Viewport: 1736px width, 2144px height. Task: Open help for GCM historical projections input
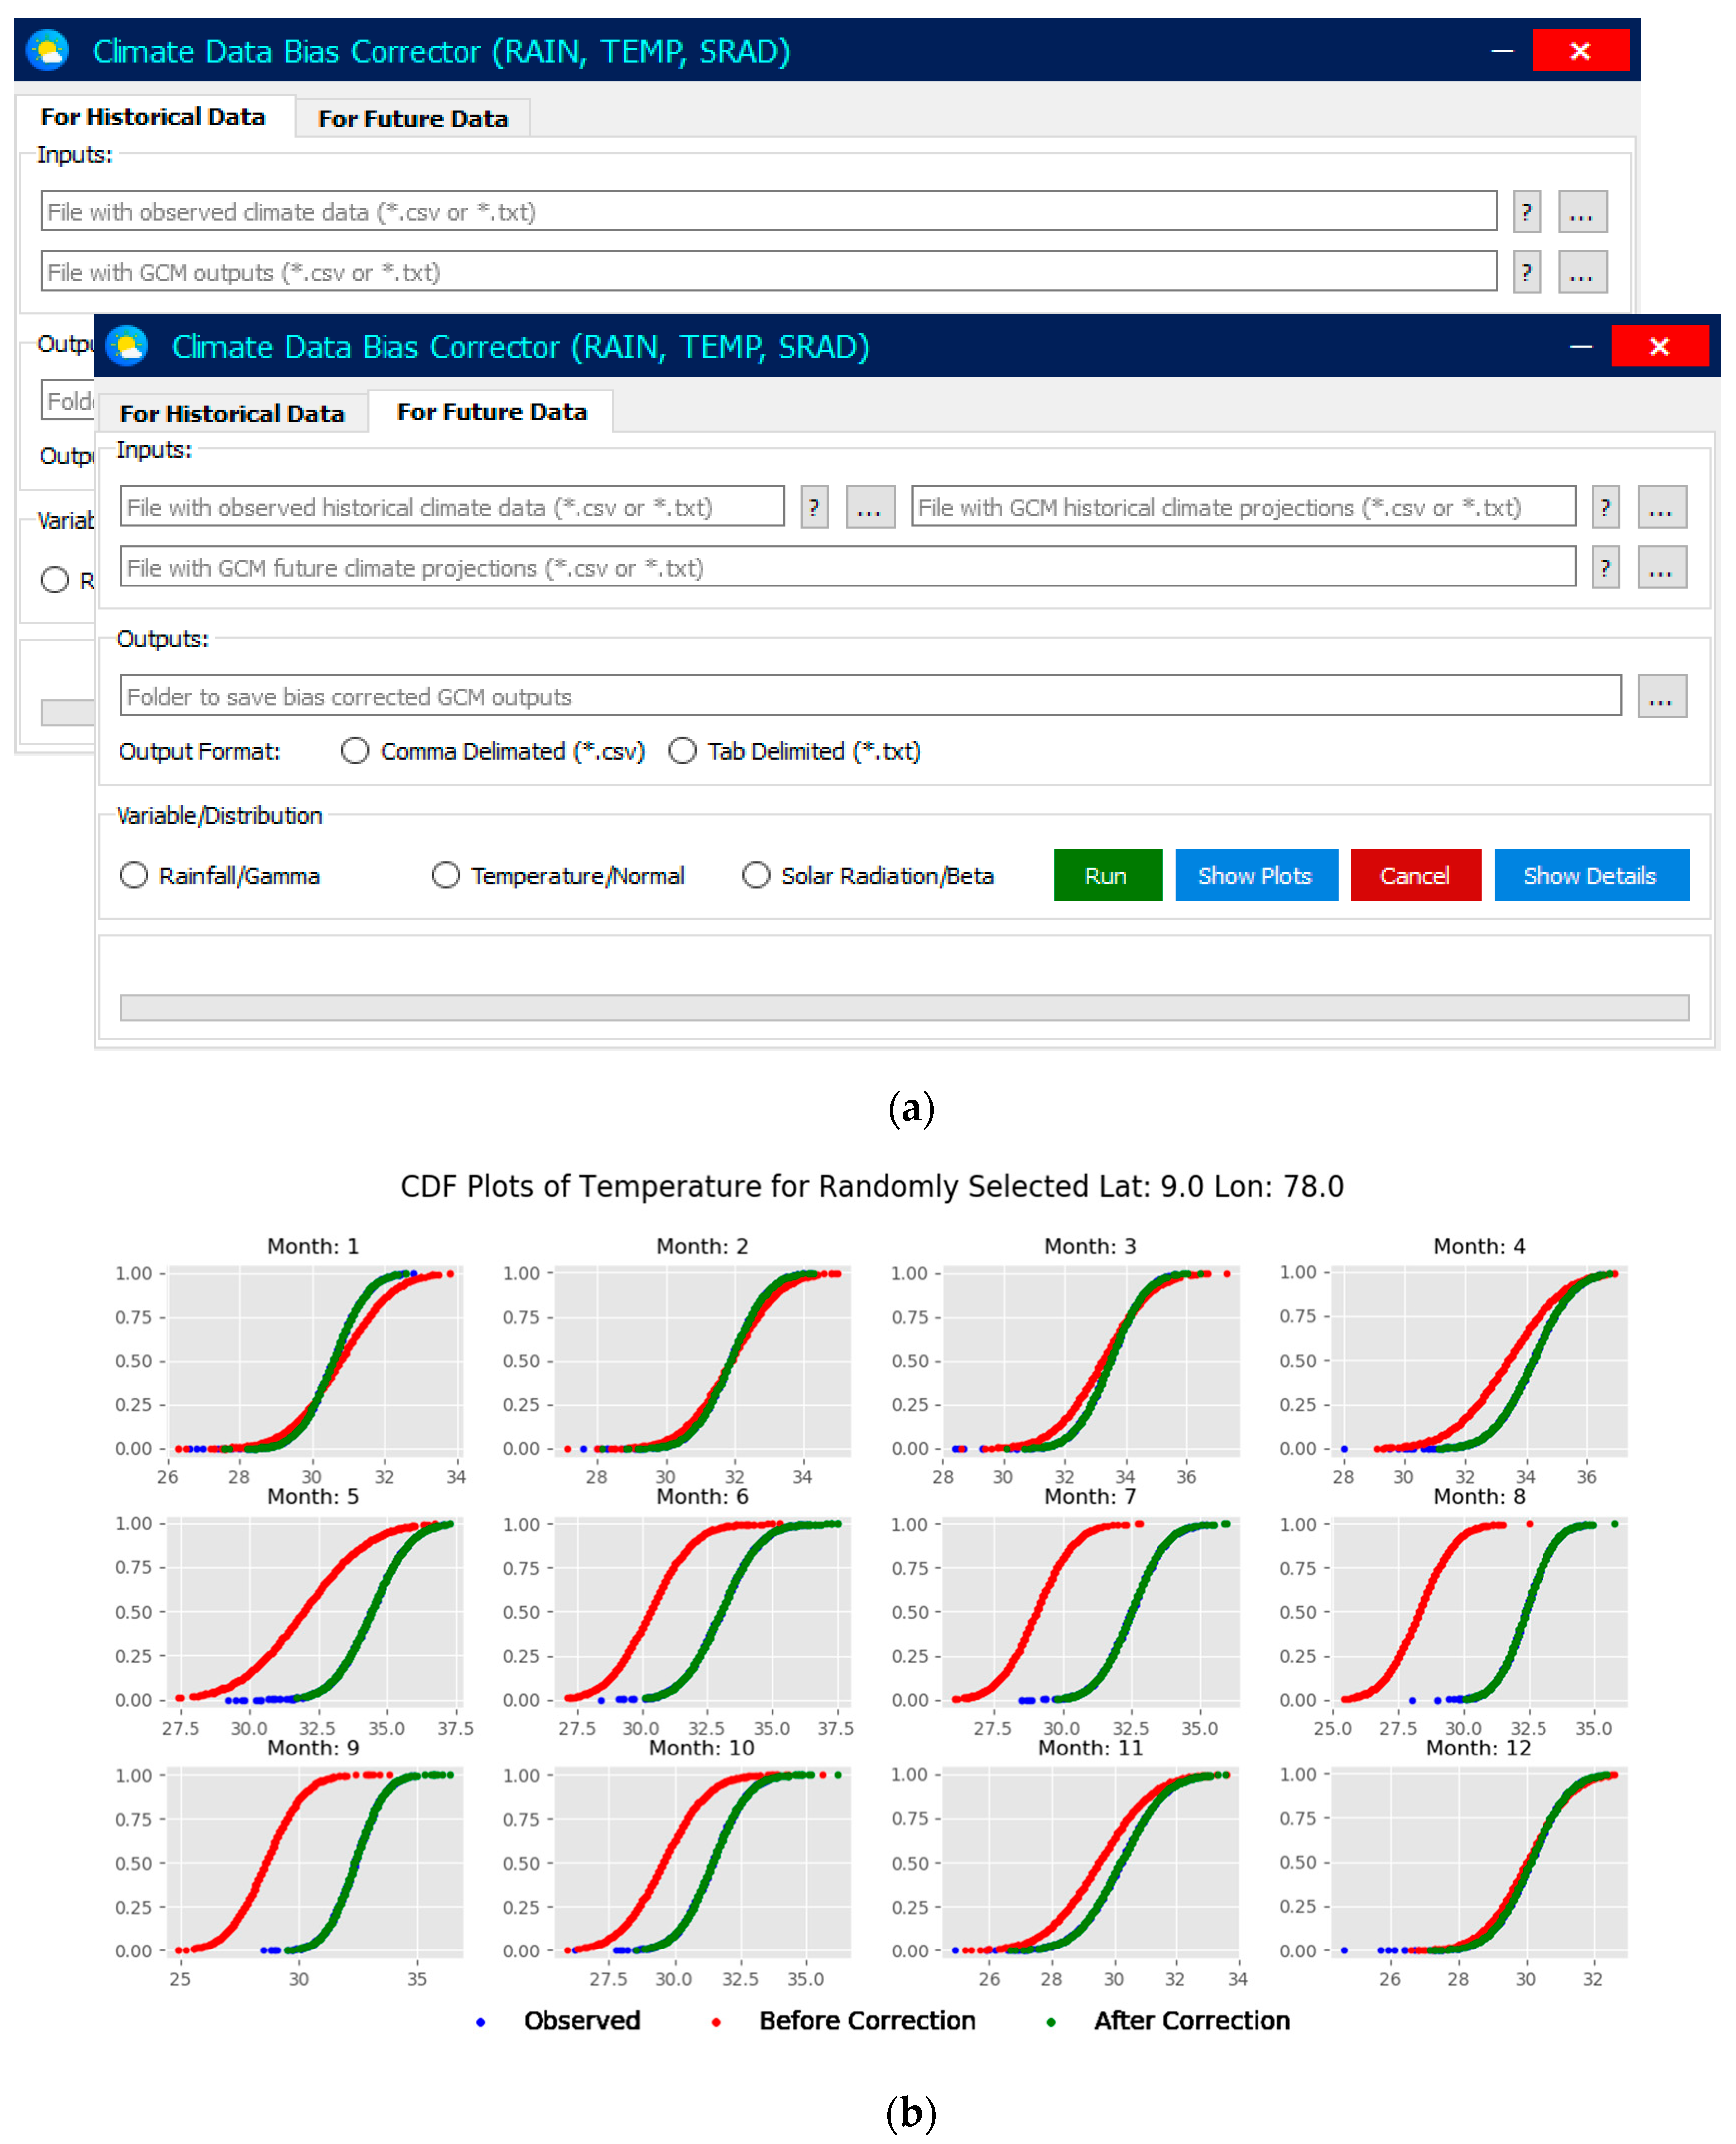point(1605,507)
